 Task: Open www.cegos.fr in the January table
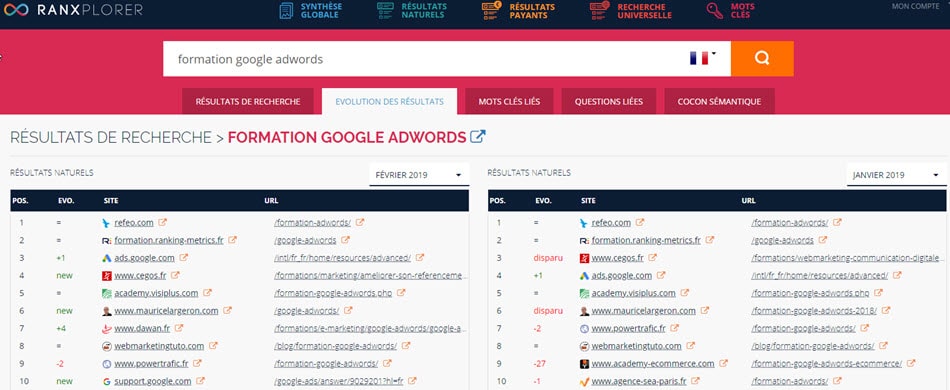tap(618, 258)
